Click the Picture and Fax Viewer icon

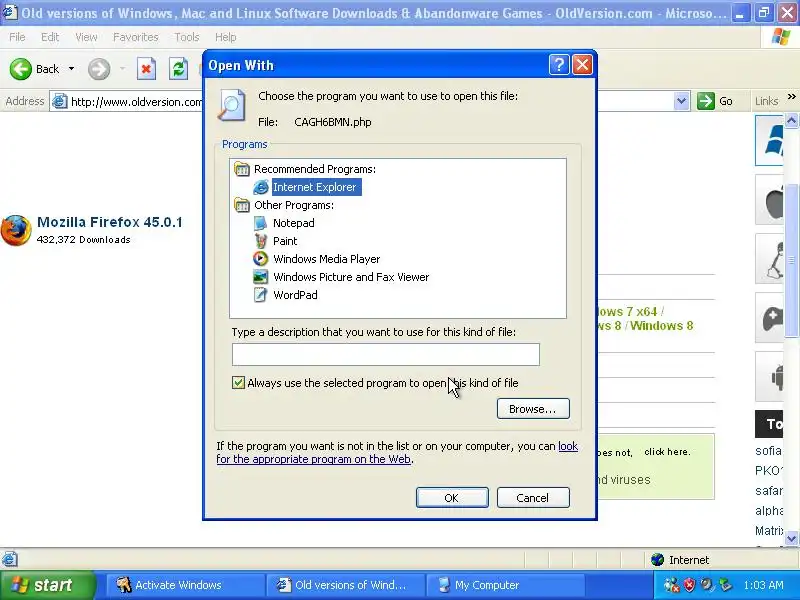[x=260, y=277]
